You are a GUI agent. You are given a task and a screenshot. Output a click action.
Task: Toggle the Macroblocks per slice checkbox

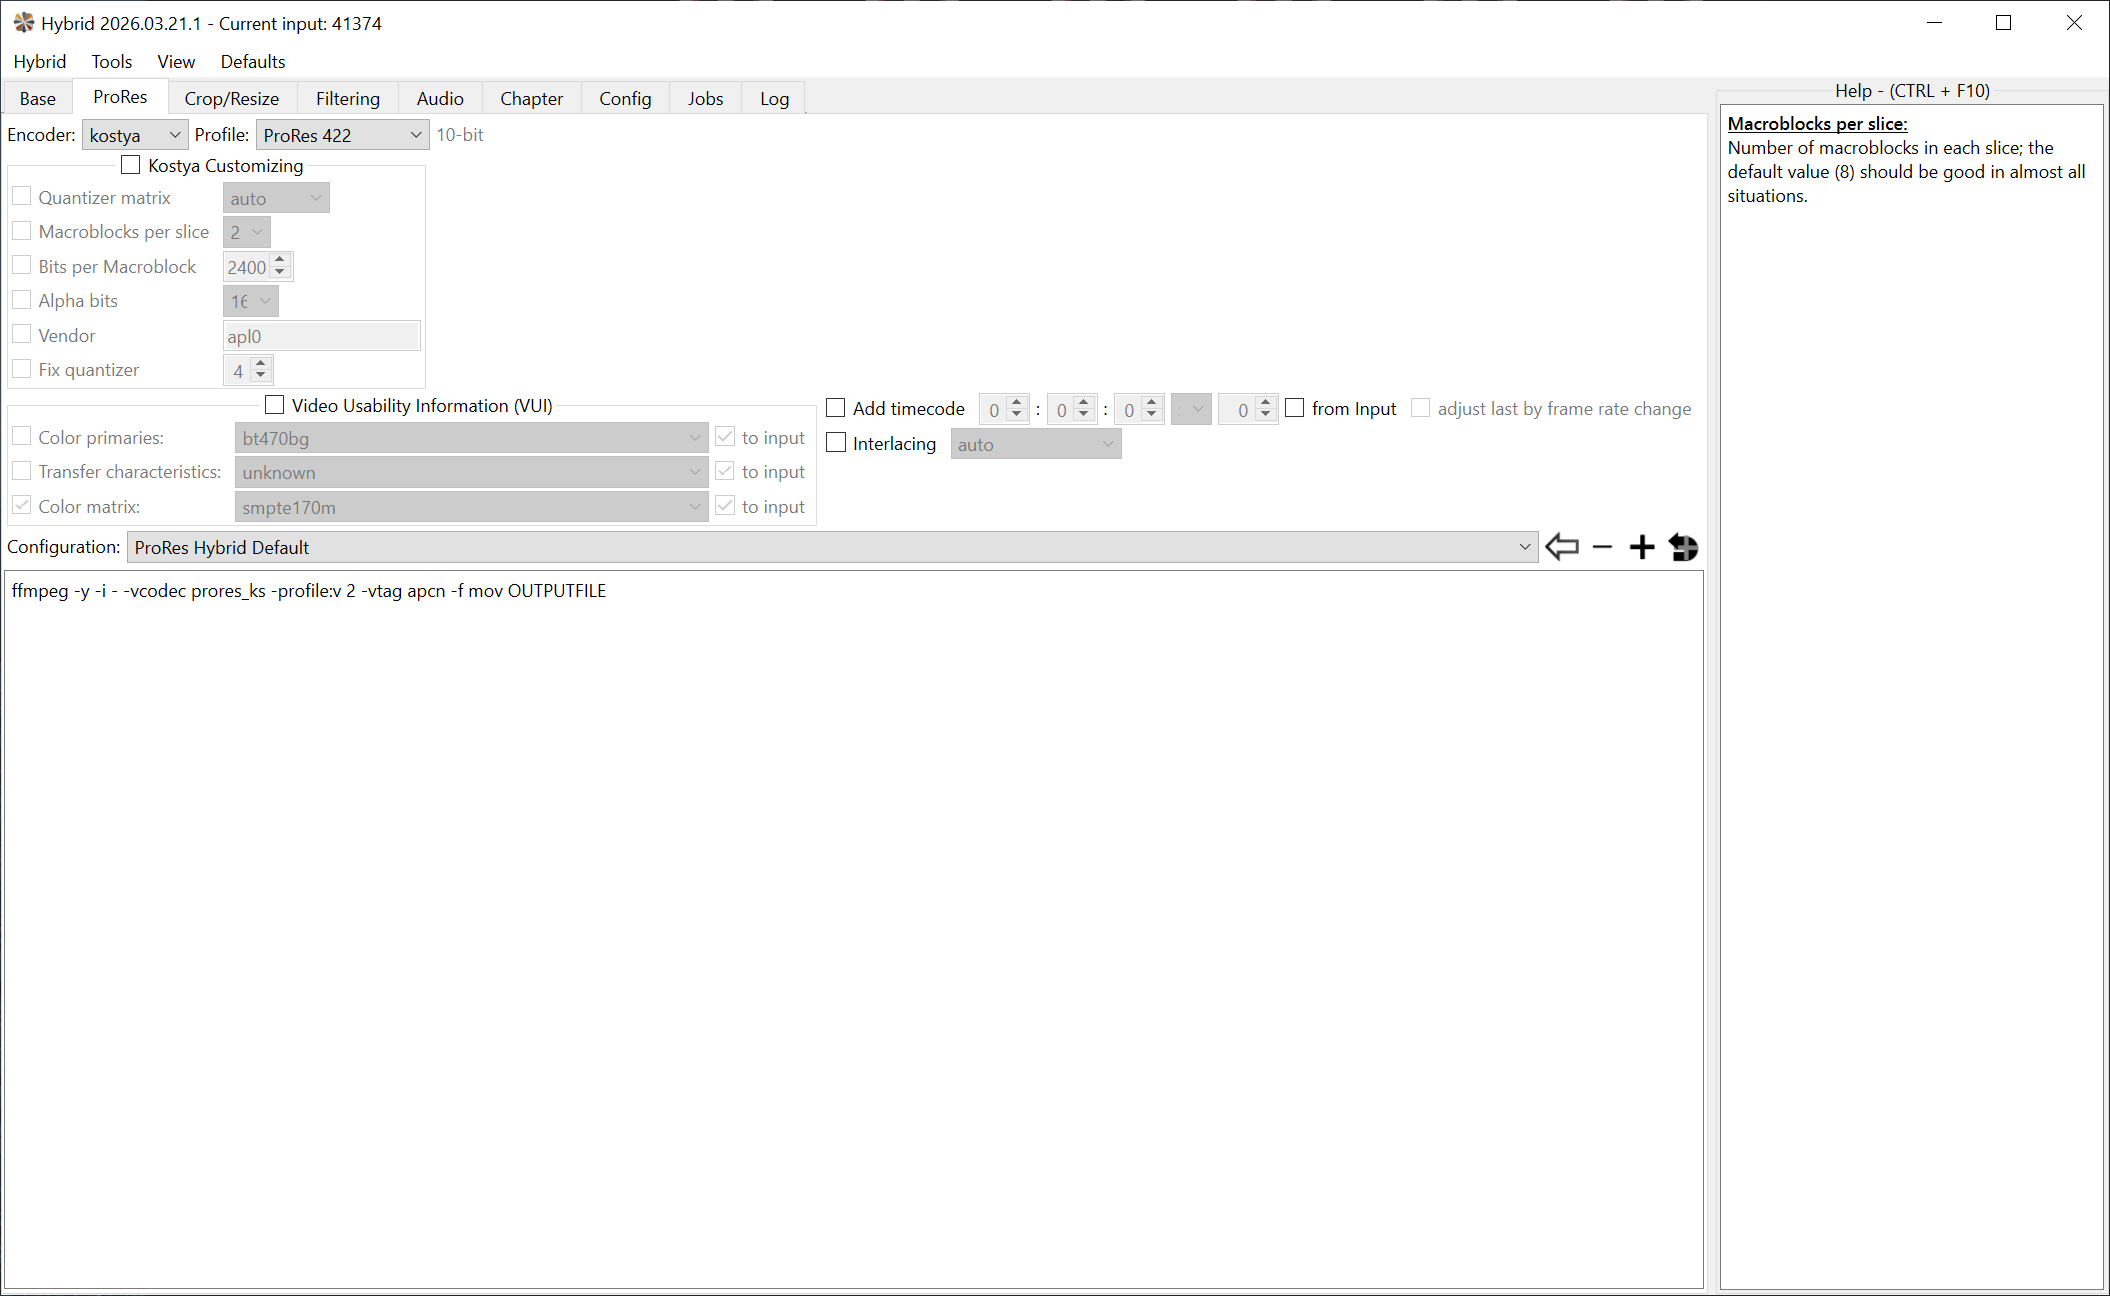click(21, 231)
